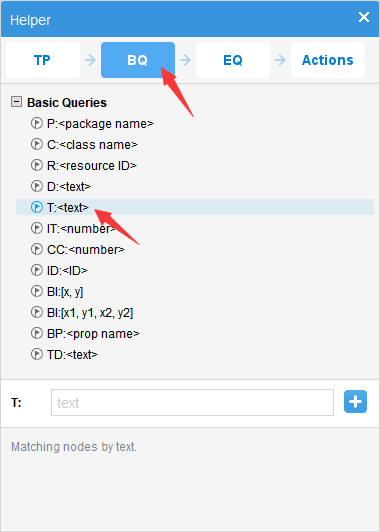Screen dimensions: 380x532
Task: Choose the ID:<ID> query item
Action: [x=67, y=270]
